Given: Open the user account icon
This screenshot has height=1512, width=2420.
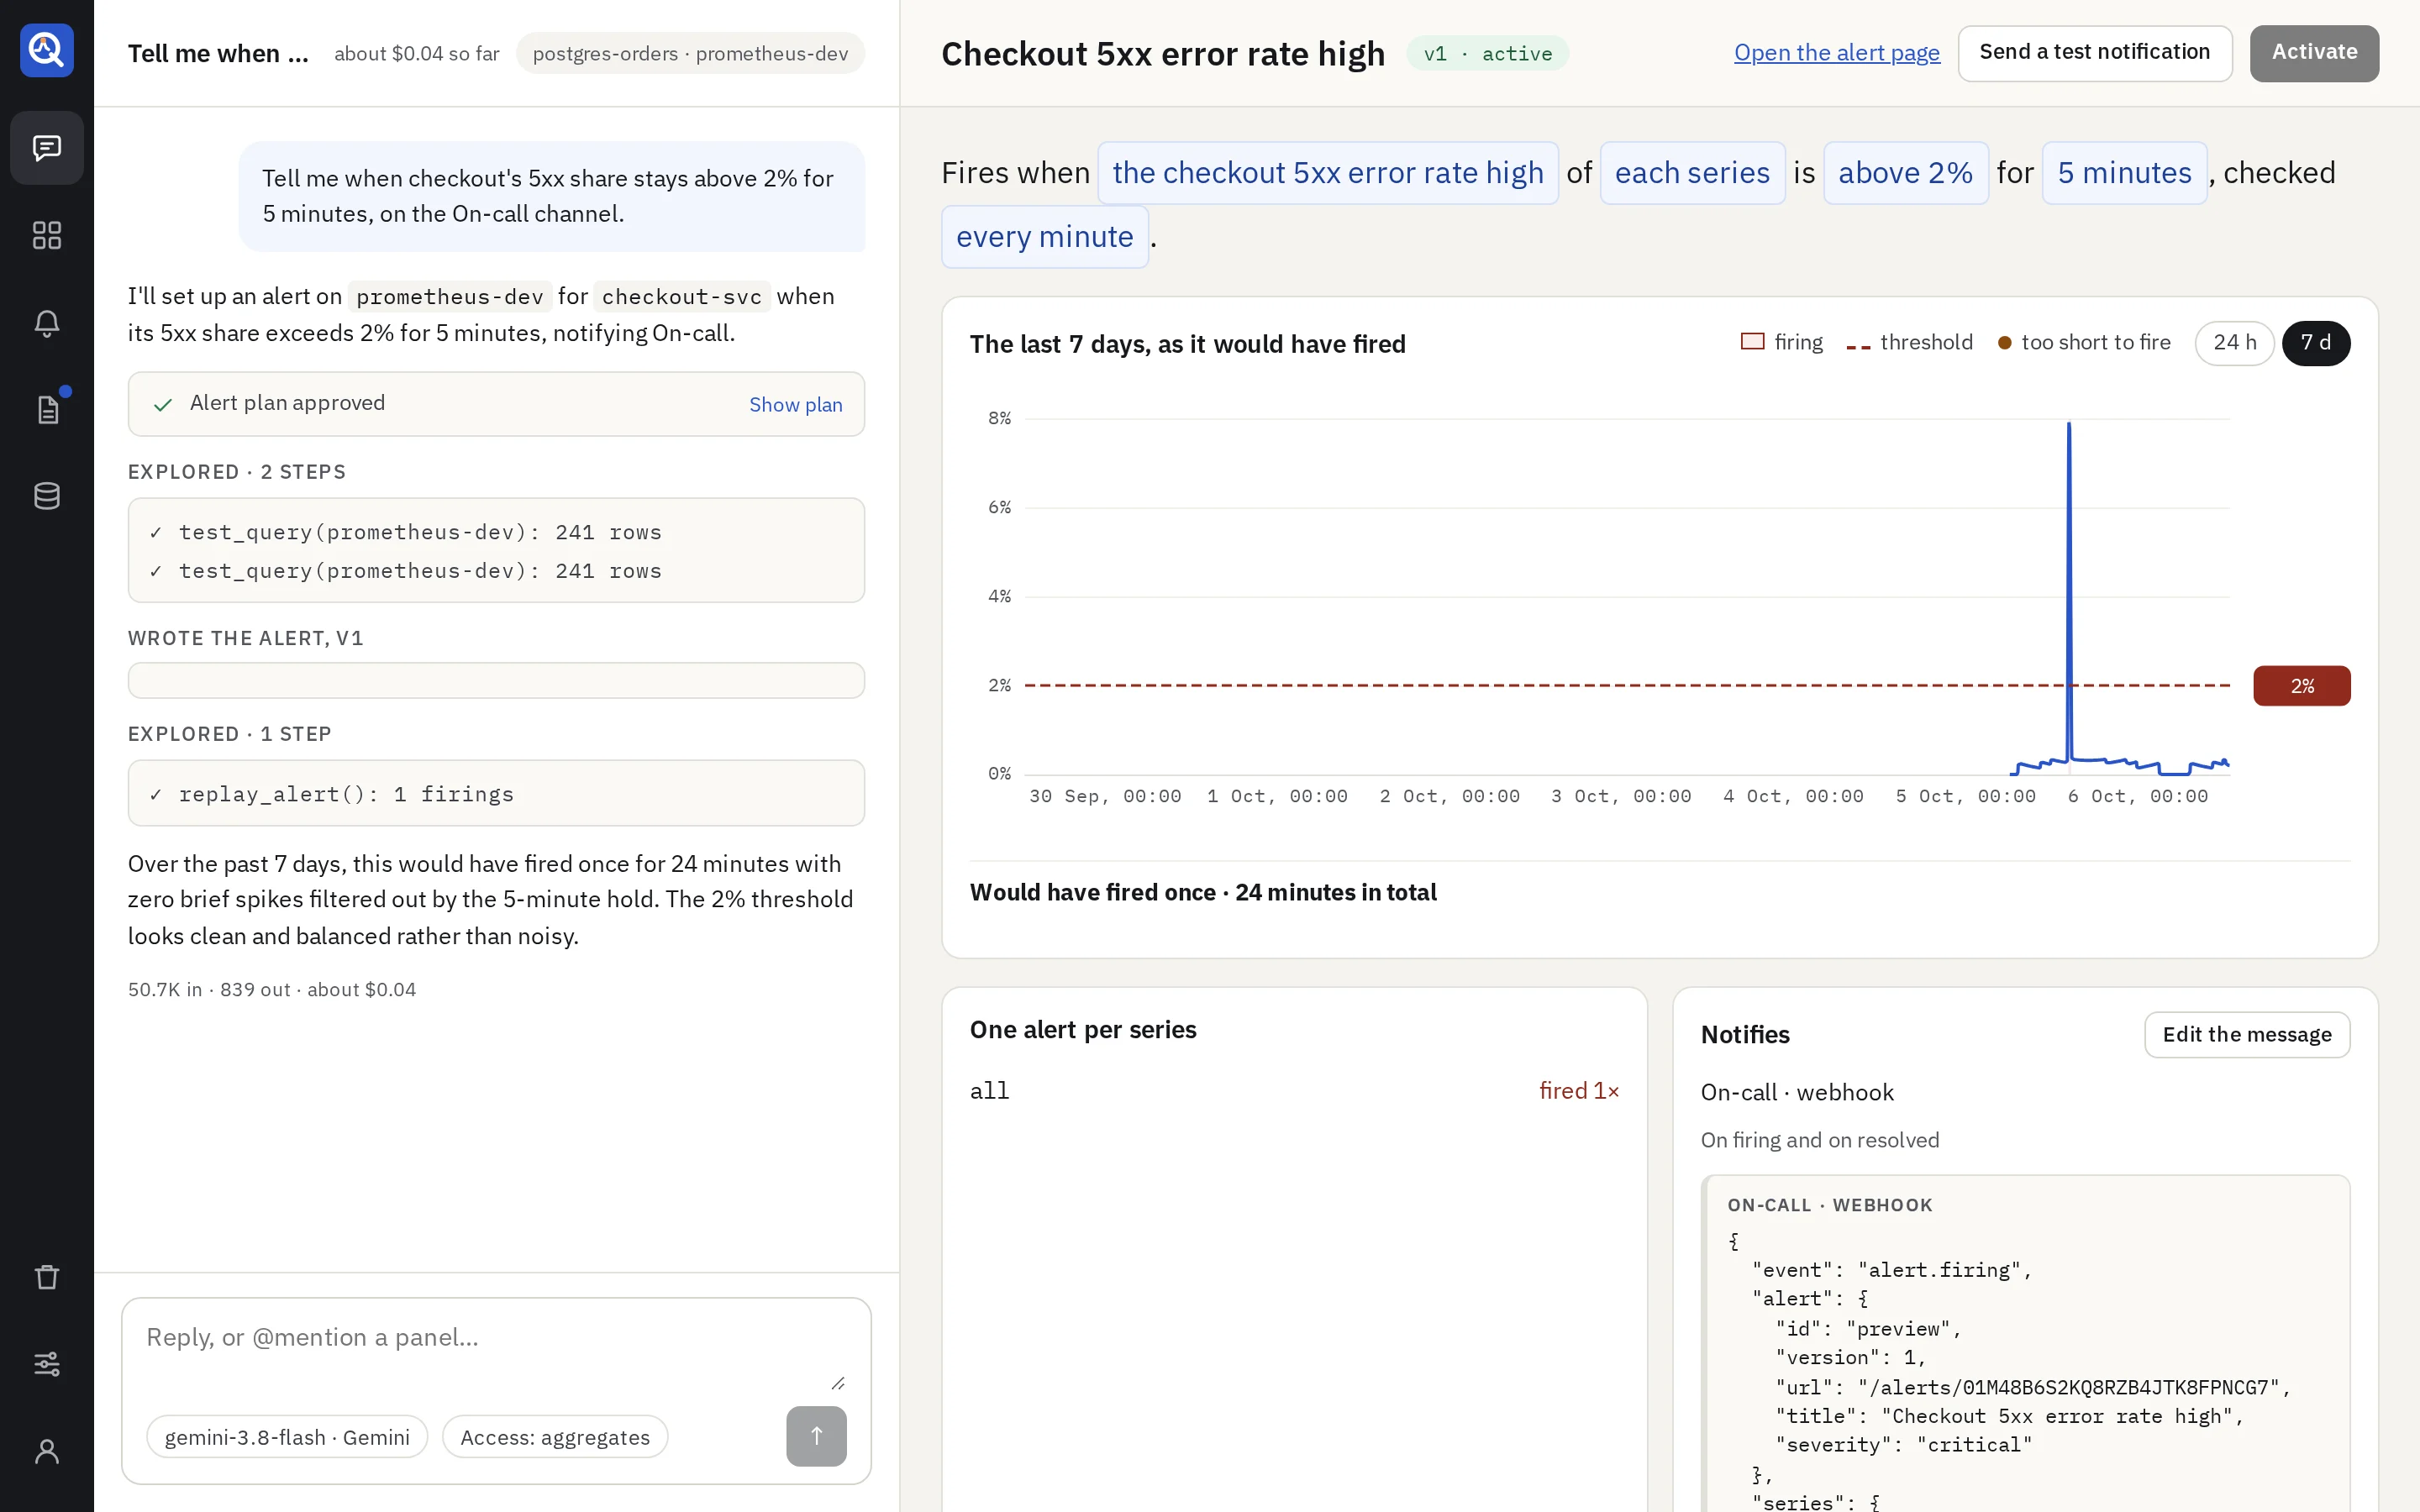Looking at the screenshot, I should coord(47,1451).
